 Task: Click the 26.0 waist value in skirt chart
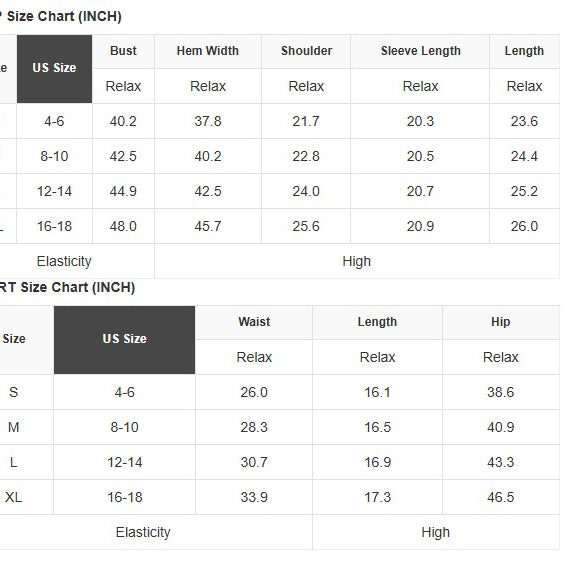(254, 392)
